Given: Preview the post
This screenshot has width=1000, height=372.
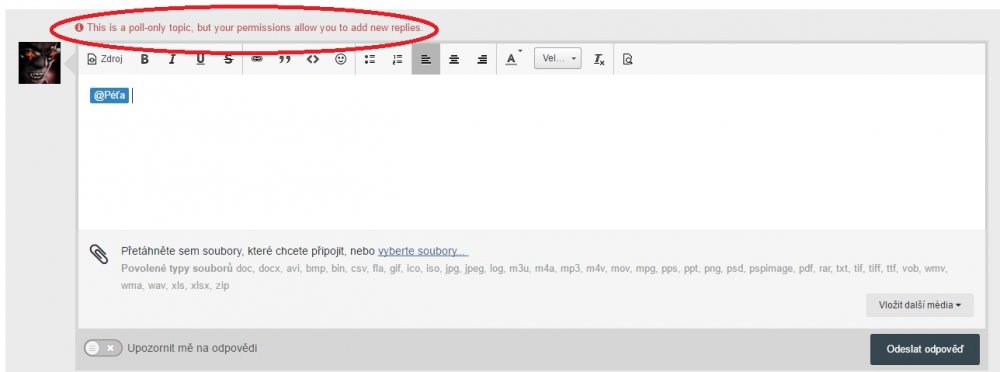Looking at the screenshot, I should point(628,59).
